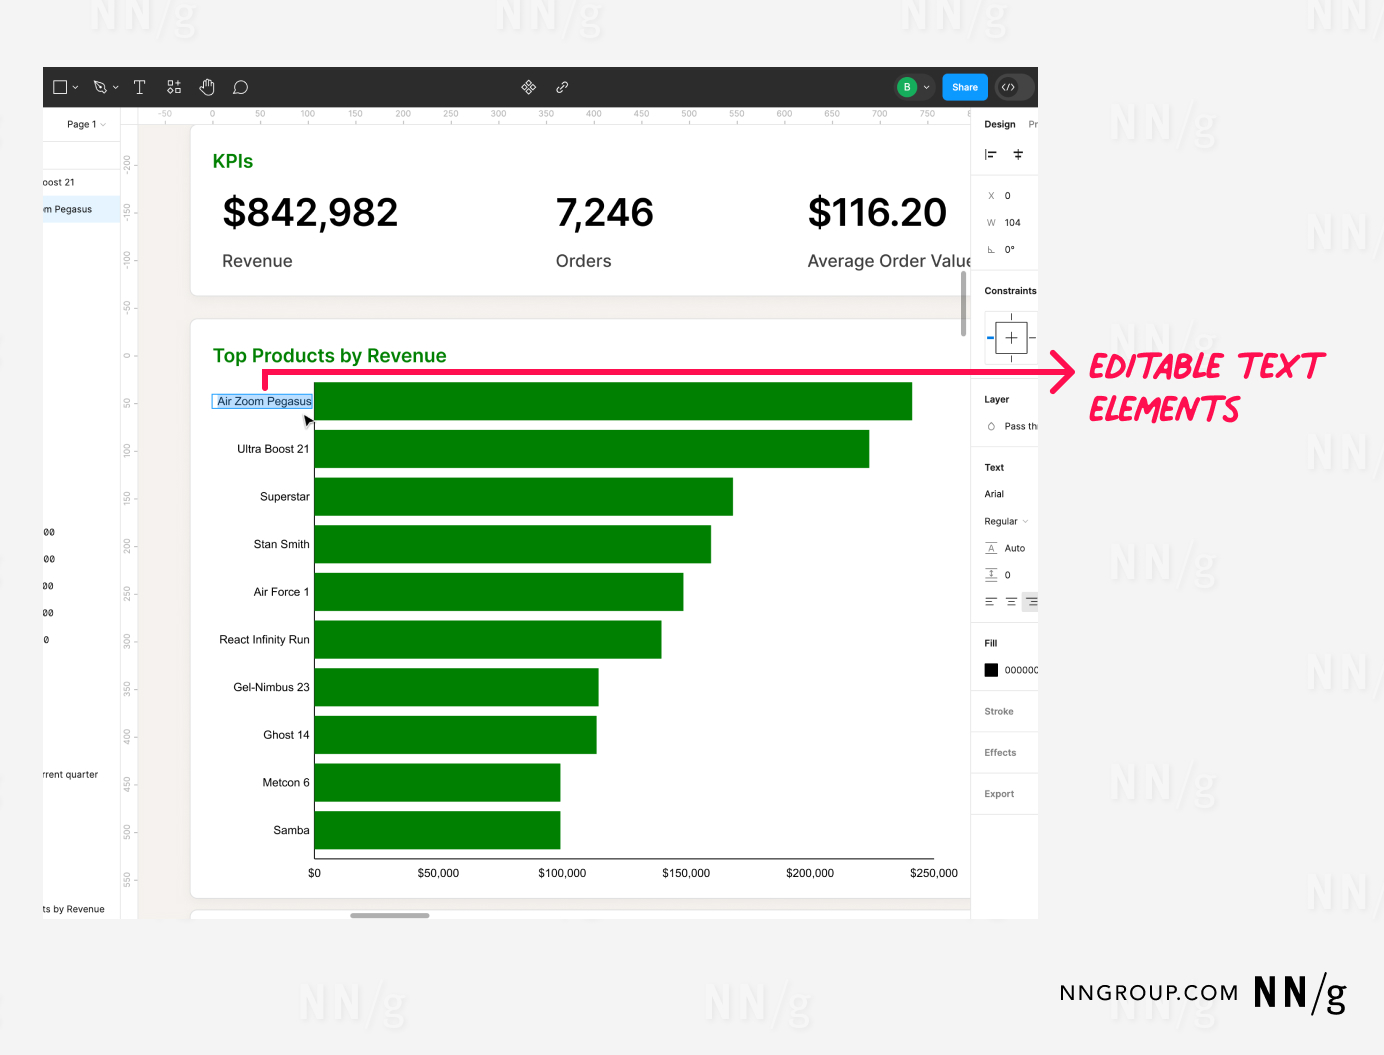Click the Create link icon in toolbar
Image resolution: width=1384 pixels, height=1055 pixels.
pyautogui.click(x=562, y=88)
